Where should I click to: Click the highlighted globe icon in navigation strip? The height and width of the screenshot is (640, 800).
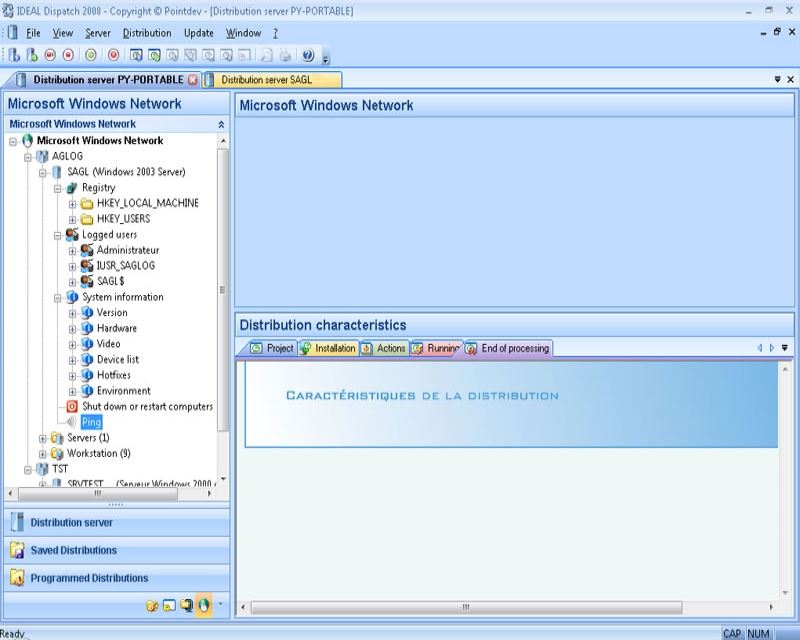coord(203,605)
